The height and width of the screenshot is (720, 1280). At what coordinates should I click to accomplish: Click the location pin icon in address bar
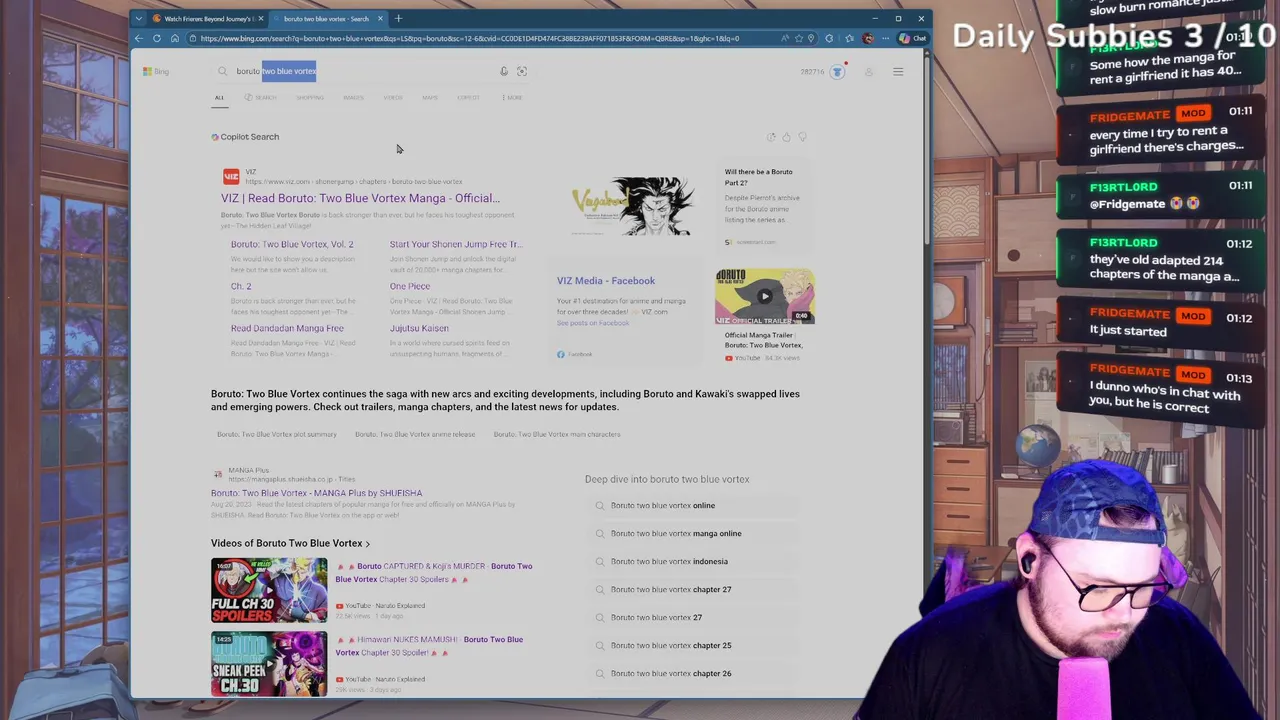(x=811, y=38)
